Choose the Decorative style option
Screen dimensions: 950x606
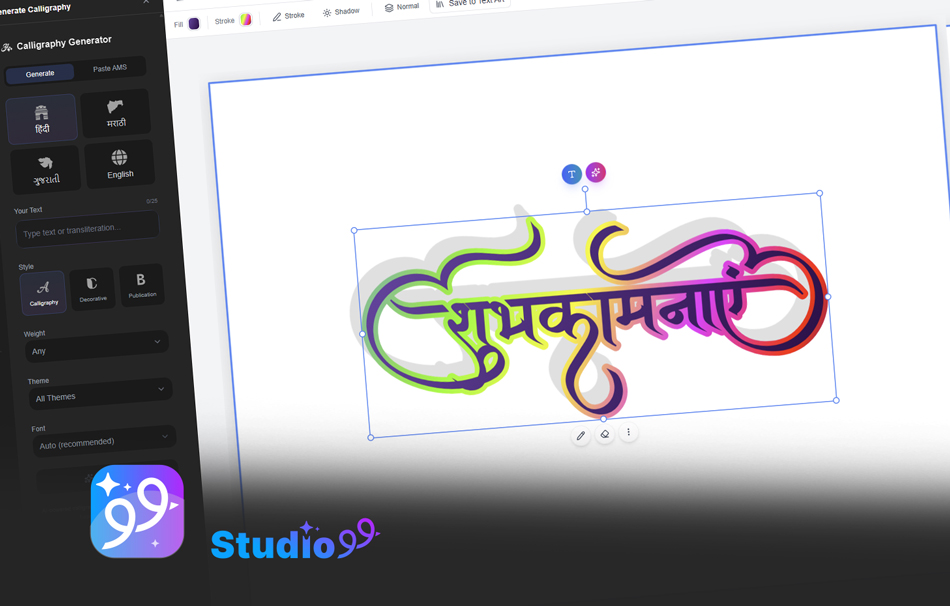point(92,288)
